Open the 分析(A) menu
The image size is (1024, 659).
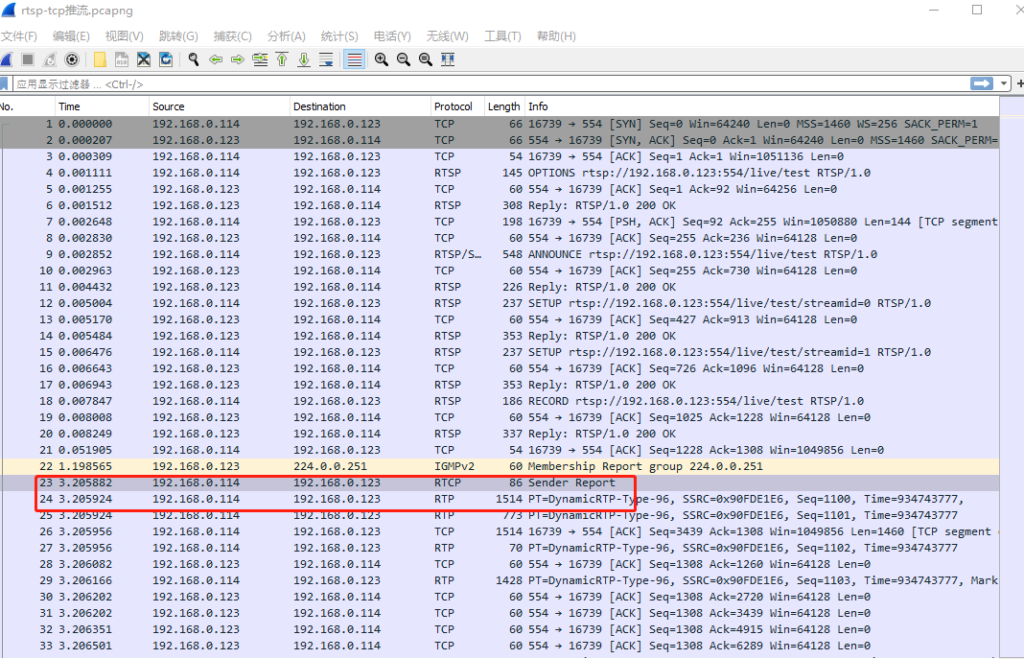coord(286,37)
